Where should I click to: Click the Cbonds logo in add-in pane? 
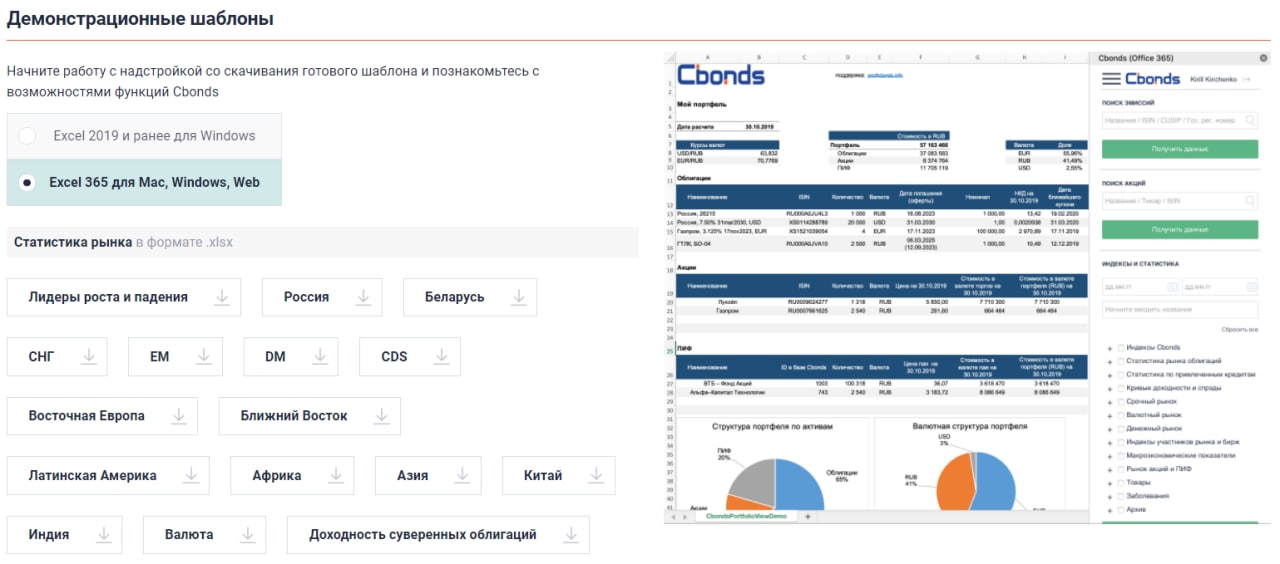1152,79
